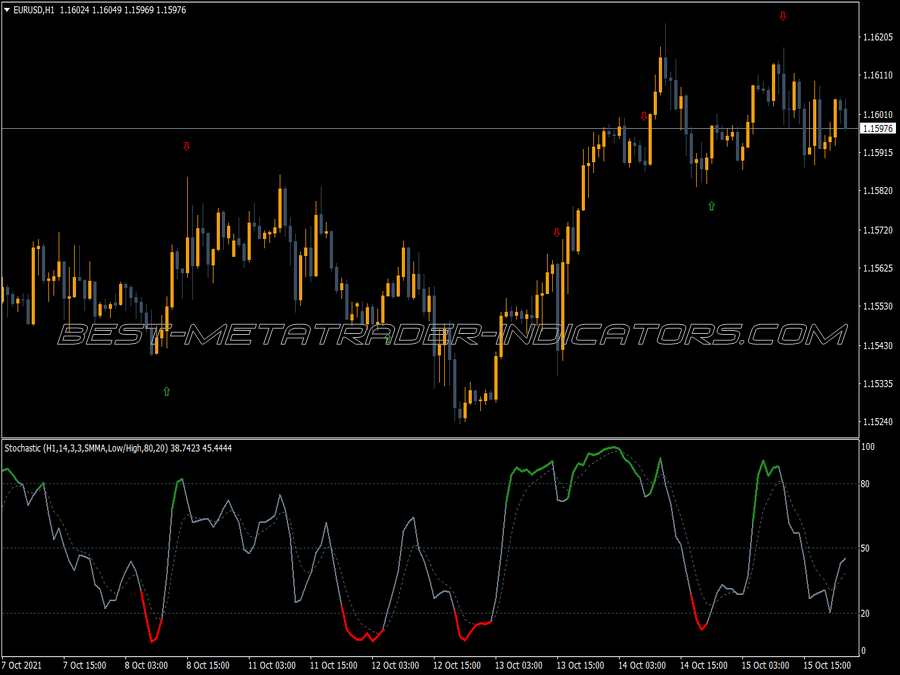
Task: Click the stochastic 80 level label
Action: point(866,484)
